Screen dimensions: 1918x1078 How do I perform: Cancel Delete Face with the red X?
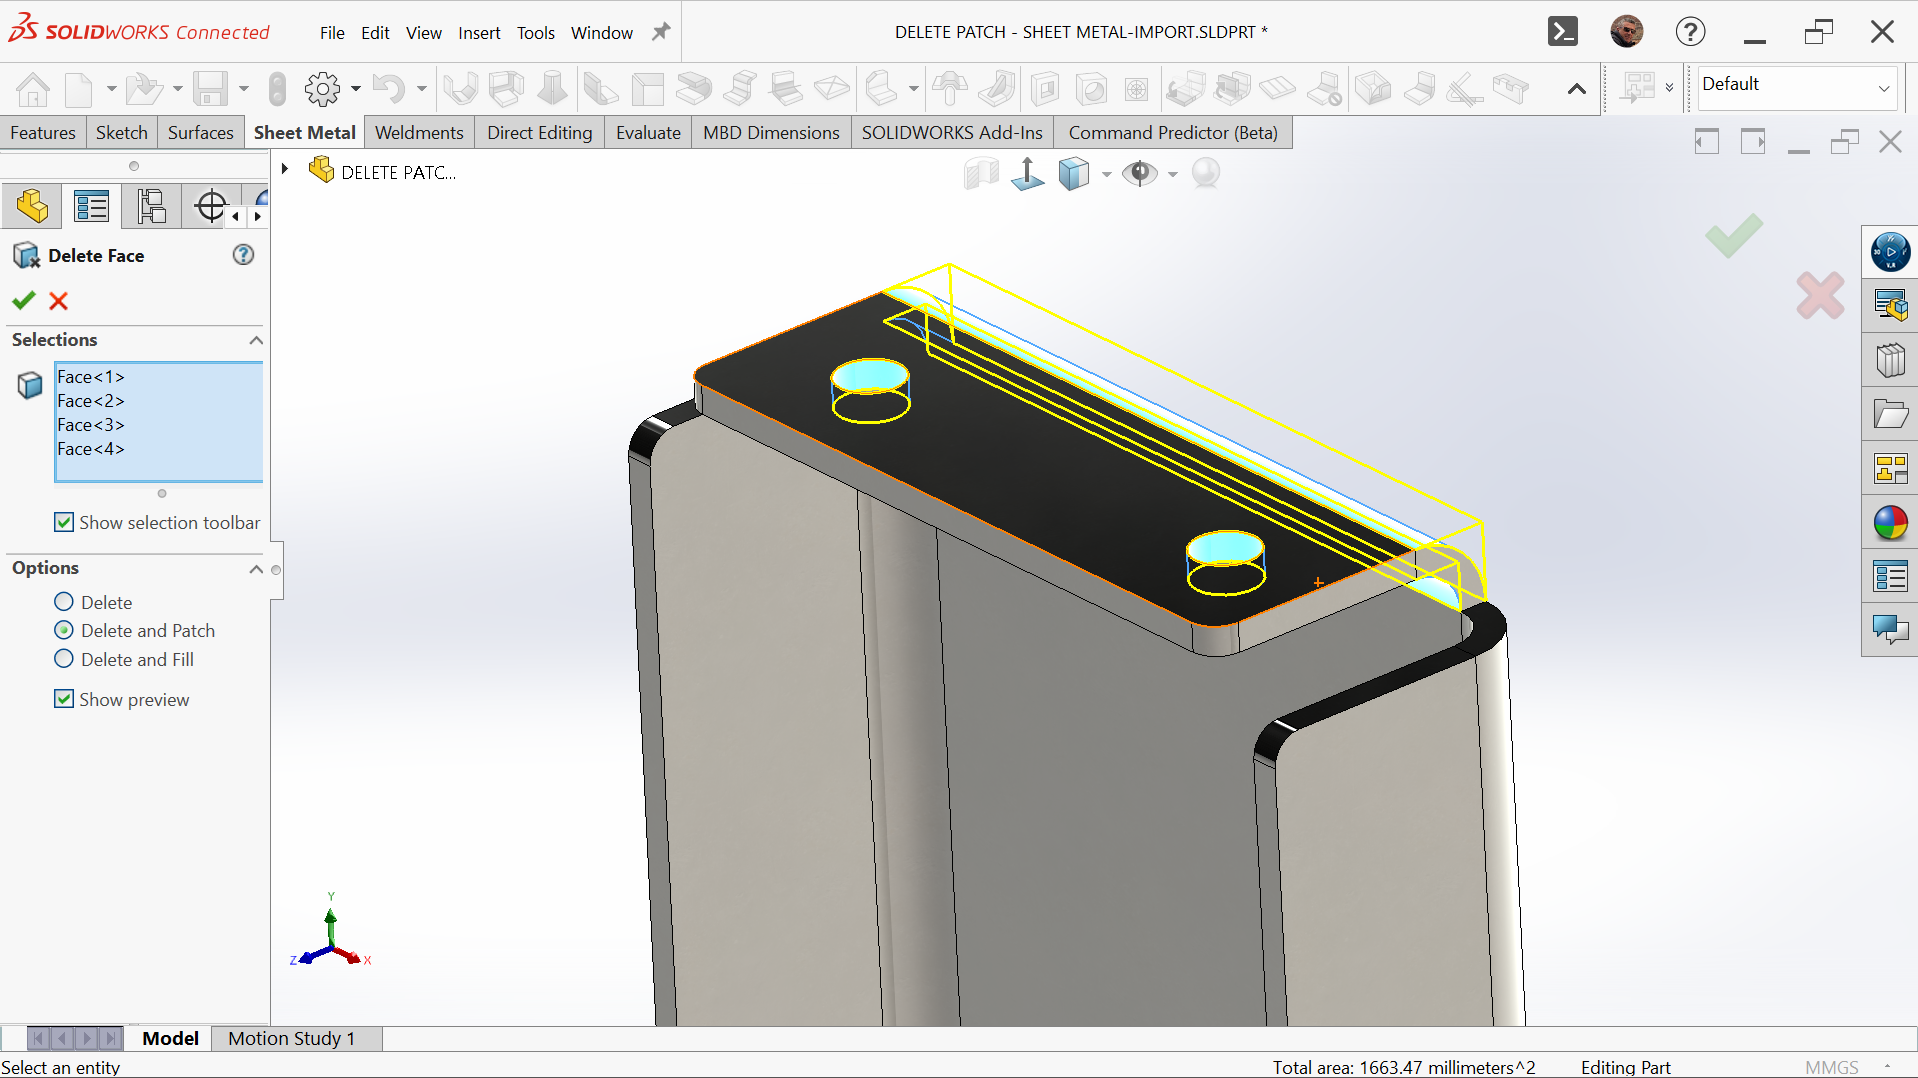59,301
